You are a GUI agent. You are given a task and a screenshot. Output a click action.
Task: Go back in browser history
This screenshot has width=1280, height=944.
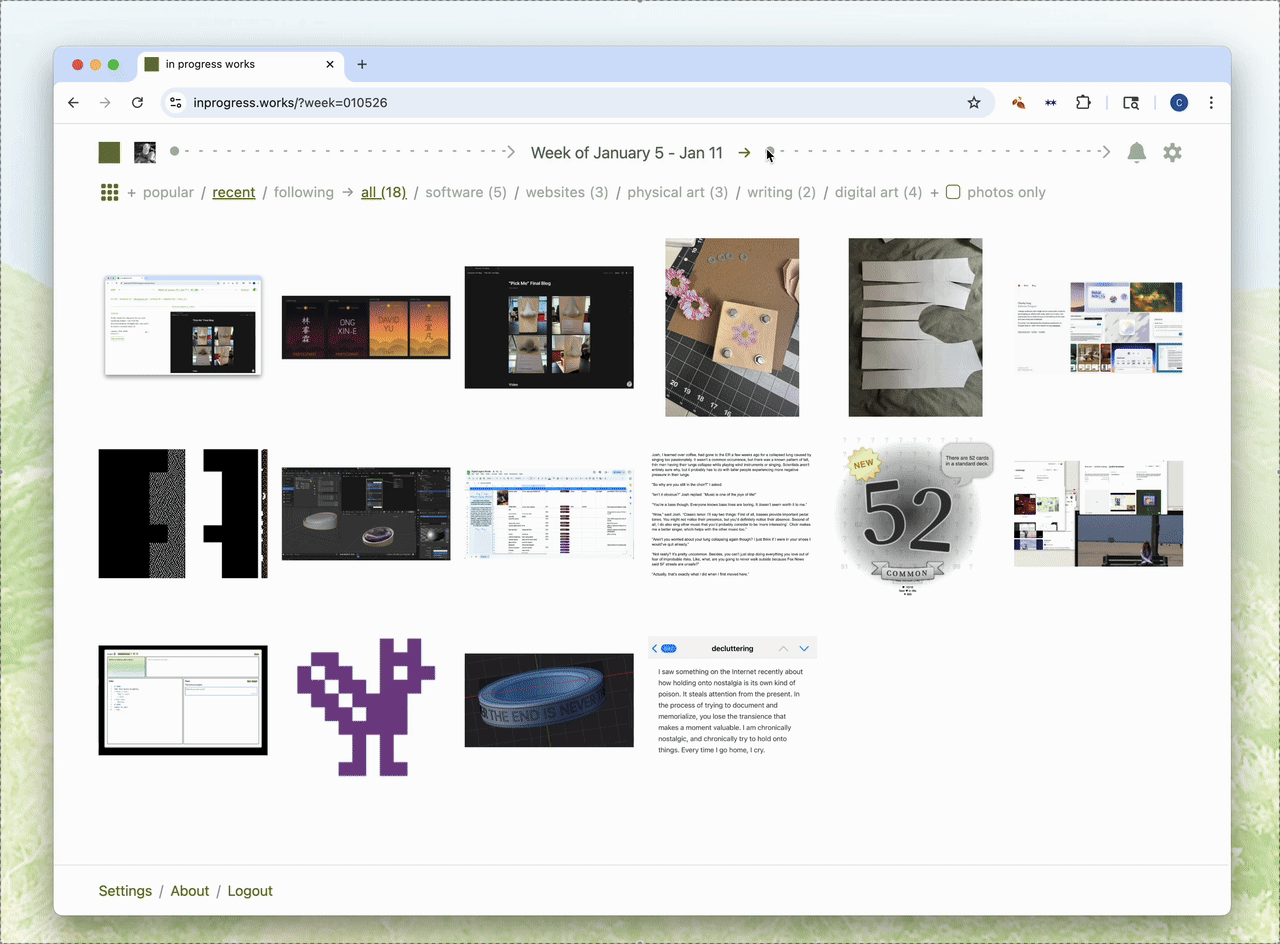73,103
